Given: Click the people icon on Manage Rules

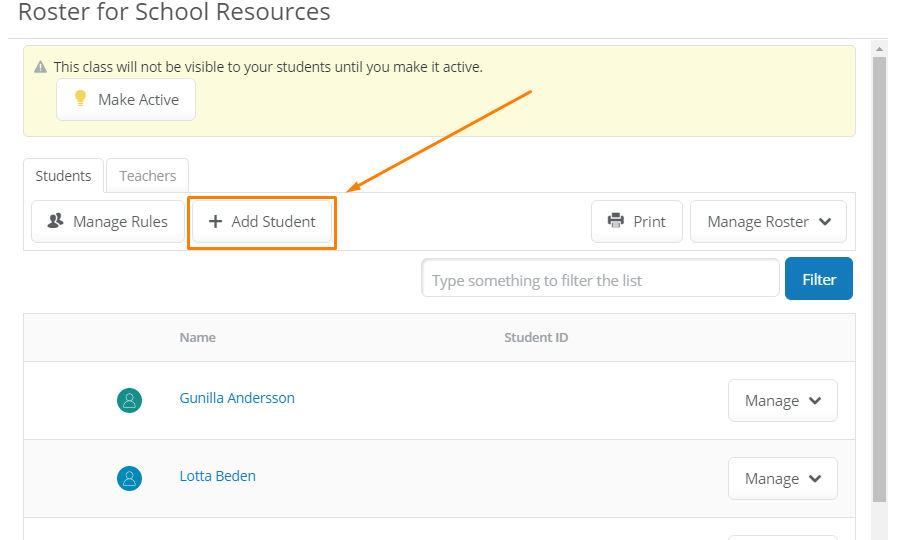Looking at the screenshot, I should pos(55,221).
